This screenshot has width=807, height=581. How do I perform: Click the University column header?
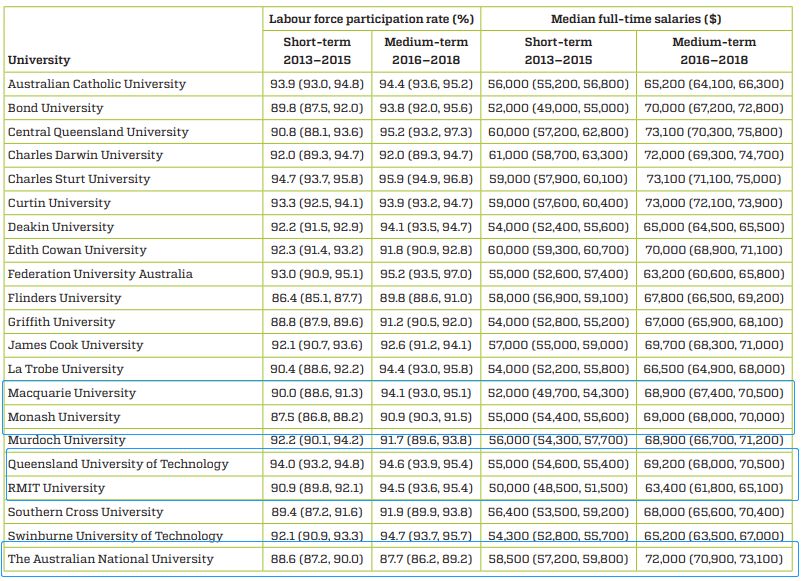pos(39,60)
